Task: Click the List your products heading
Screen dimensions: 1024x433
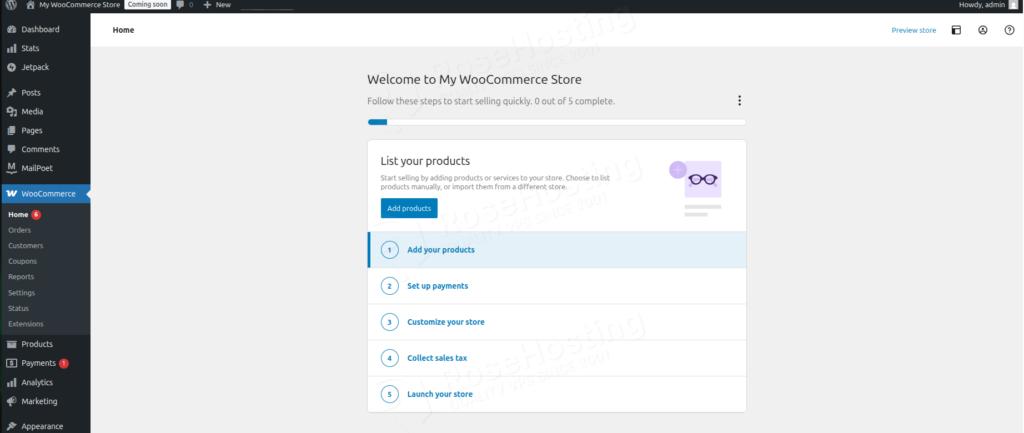Action: [425, 161]
